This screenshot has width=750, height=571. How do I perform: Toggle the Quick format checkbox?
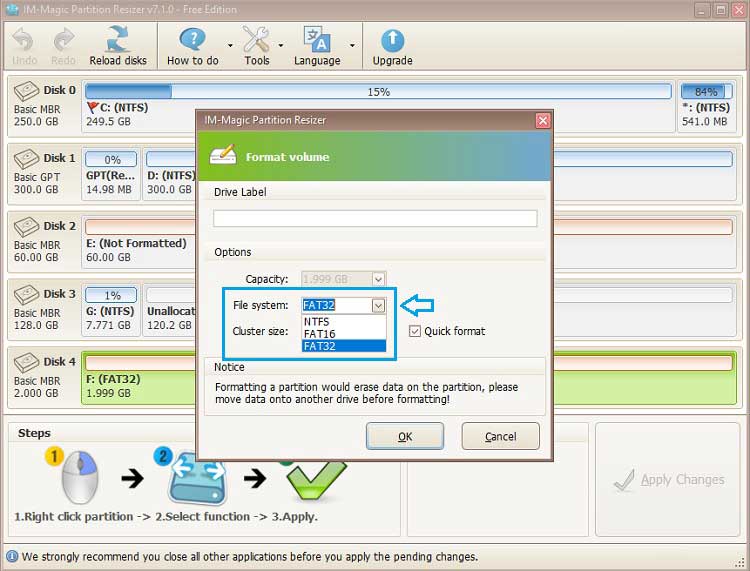pos(415,331)
